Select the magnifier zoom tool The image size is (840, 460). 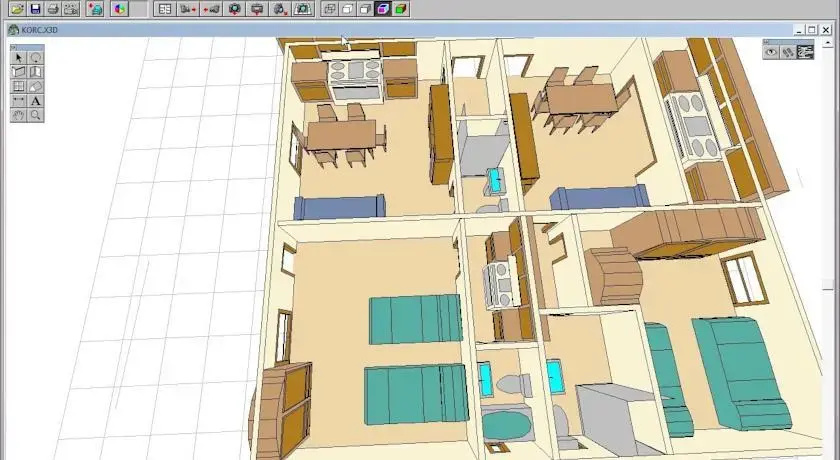(x=35, y=115)
